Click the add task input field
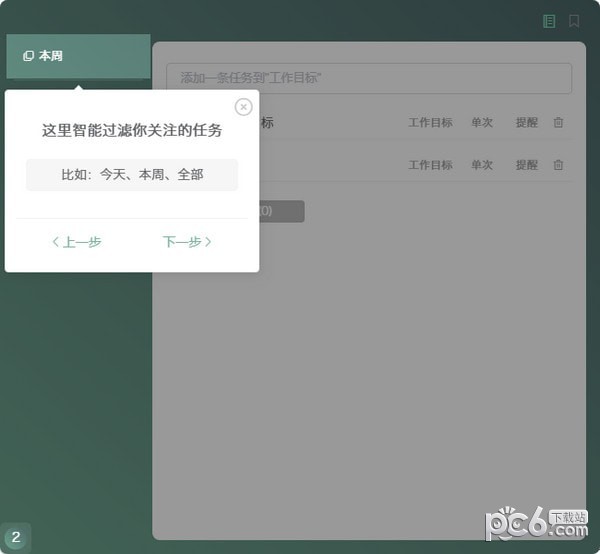The width and height of the screenshot is (600, 554). 368,78
